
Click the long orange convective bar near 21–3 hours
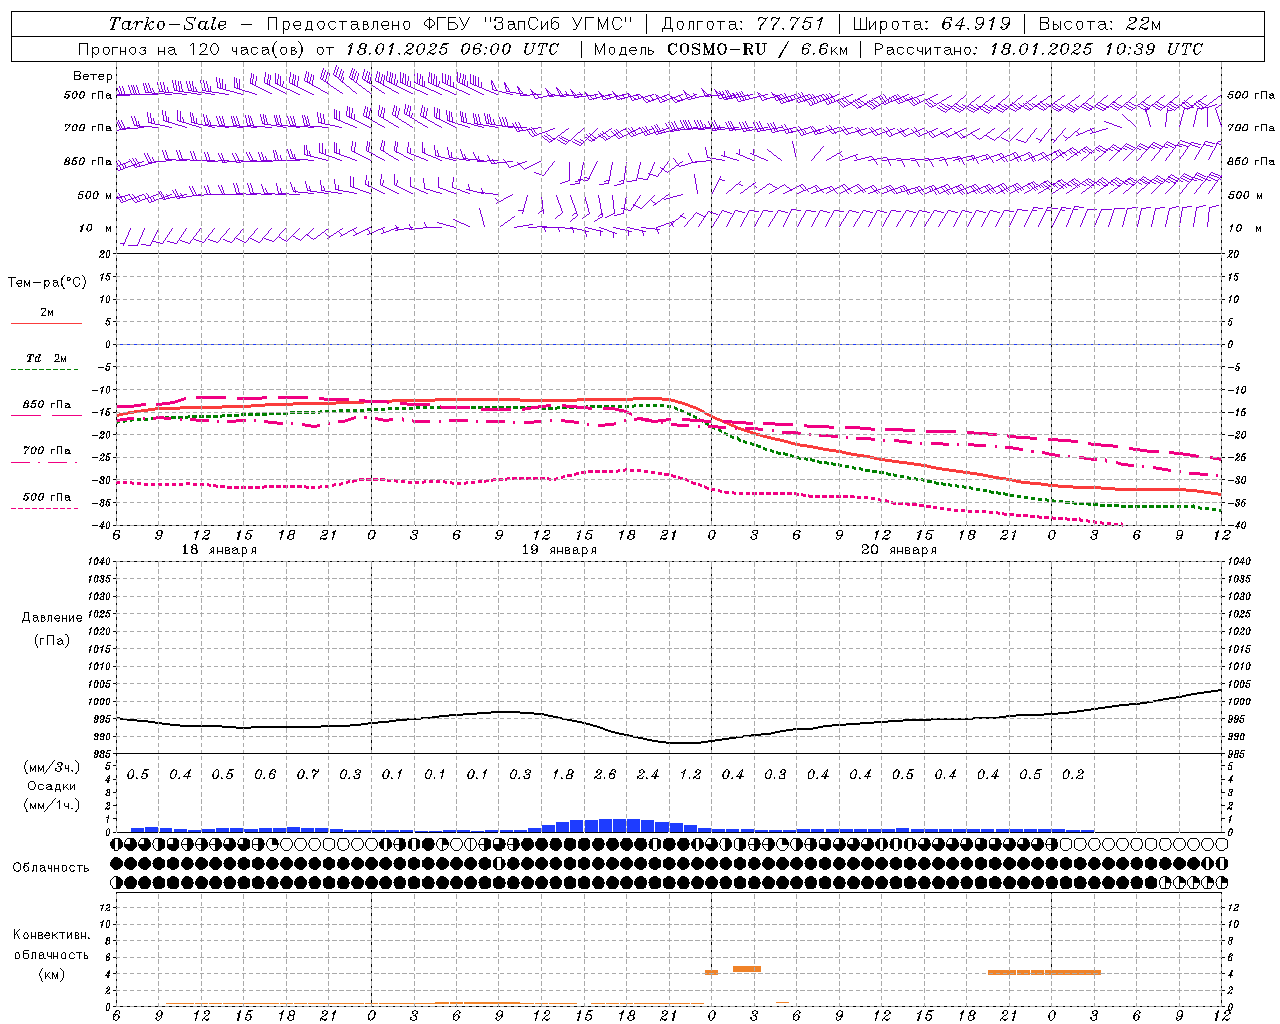pyautogui.click(x=1044, y=972)
